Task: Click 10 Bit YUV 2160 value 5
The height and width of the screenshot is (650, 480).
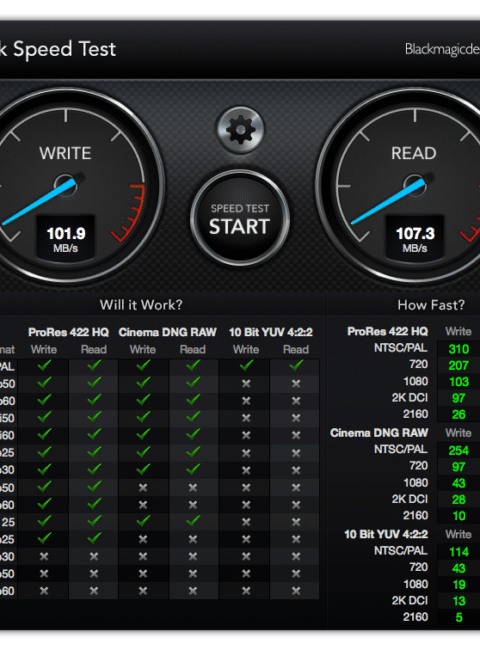Action: click(458, 617)
